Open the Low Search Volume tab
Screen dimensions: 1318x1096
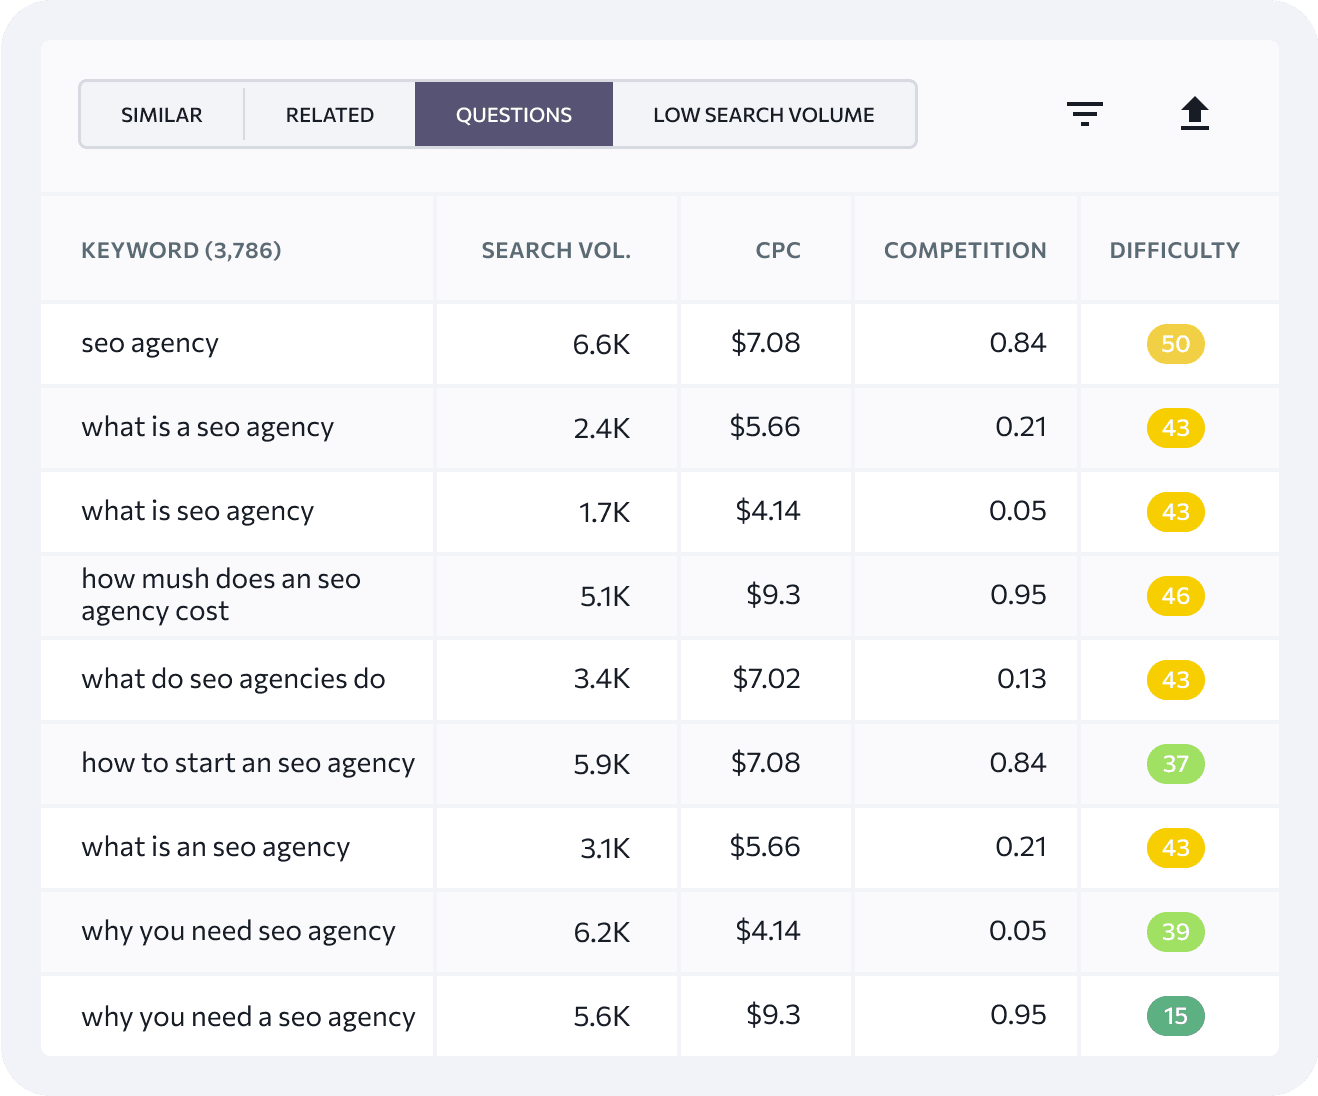tap(763, 115)
